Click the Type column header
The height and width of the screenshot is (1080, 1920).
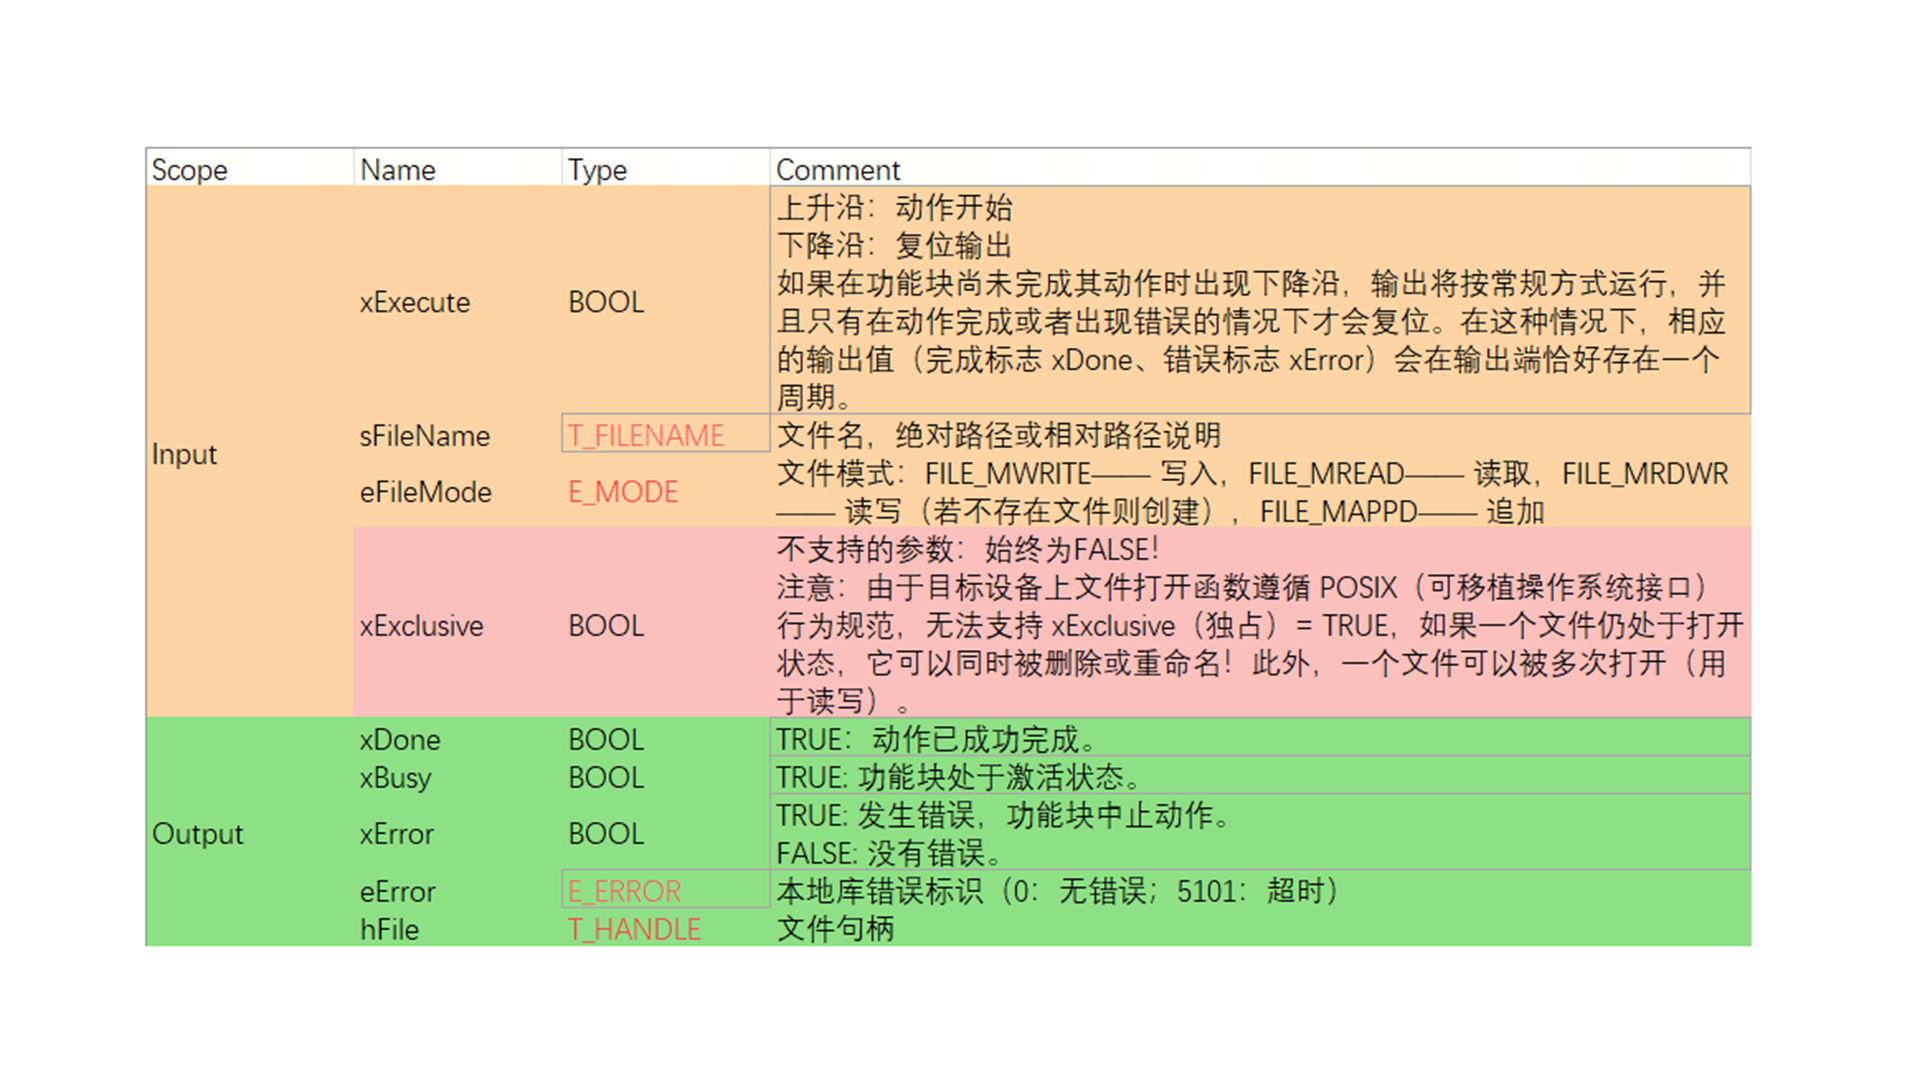click(597, 170)
